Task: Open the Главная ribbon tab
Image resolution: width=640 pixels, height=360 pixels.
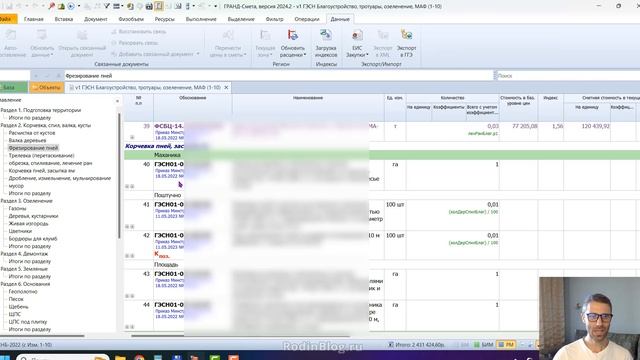Action: coord(33,19)
